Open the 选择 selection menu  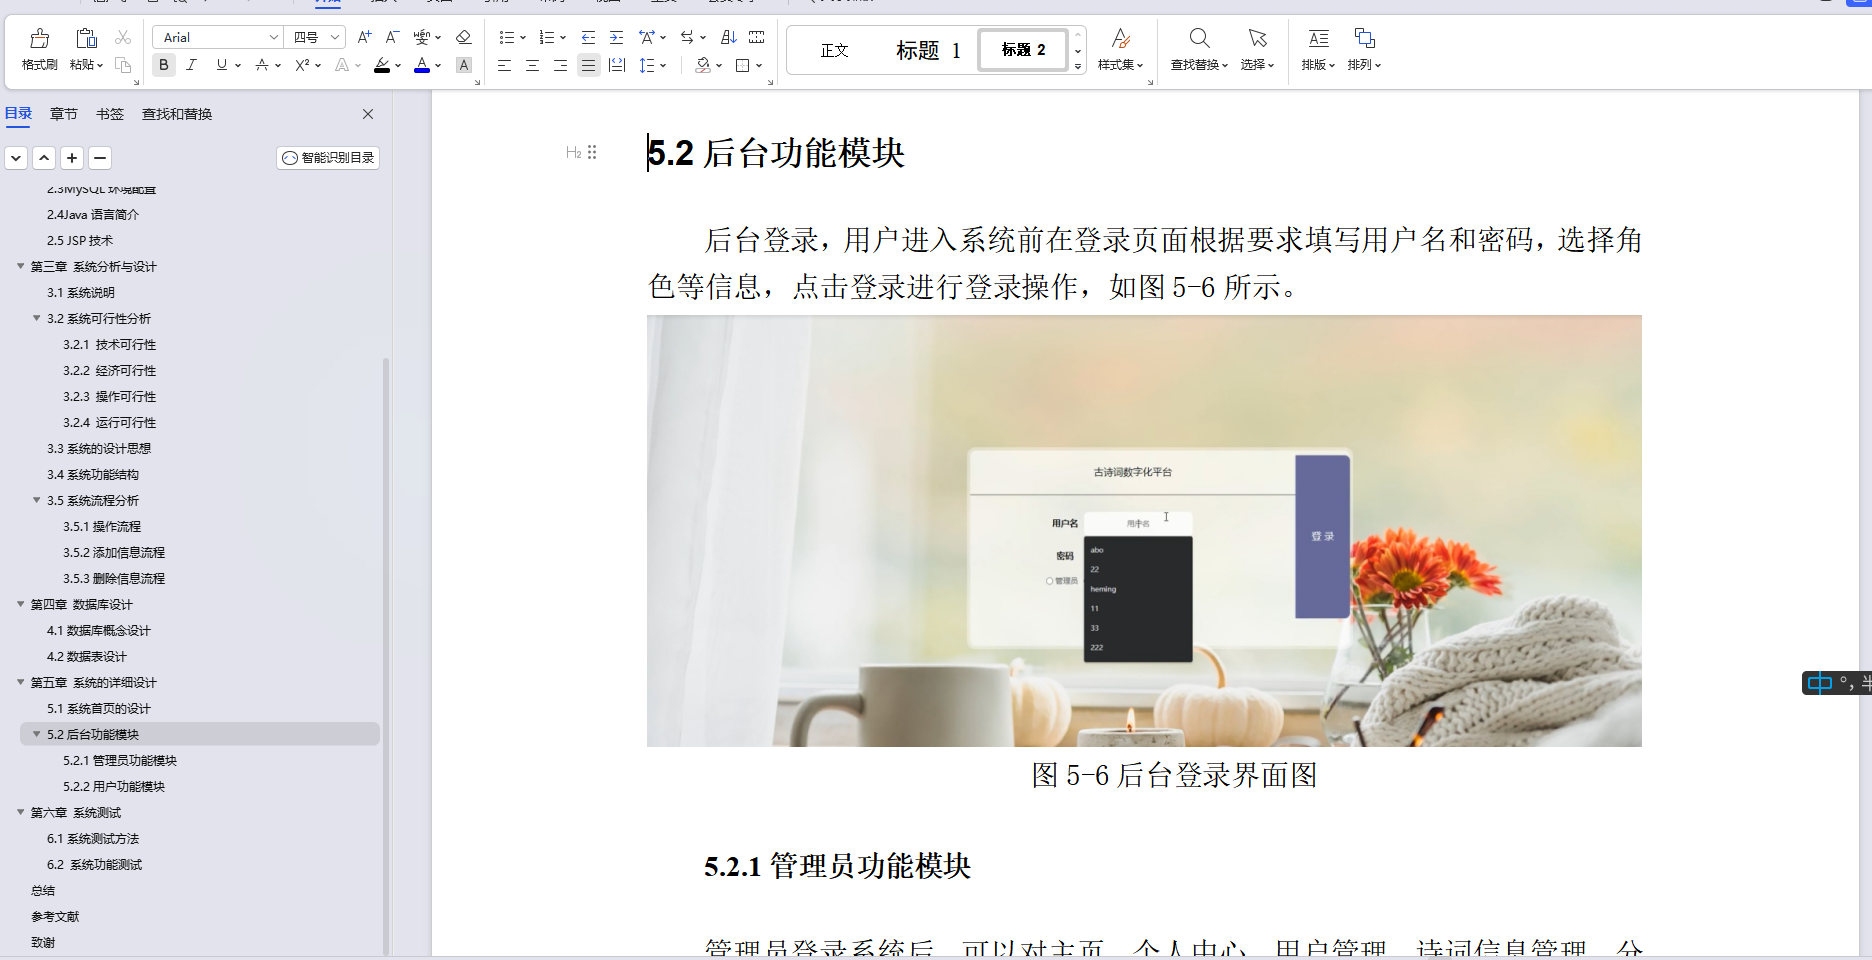[1257, 50]
